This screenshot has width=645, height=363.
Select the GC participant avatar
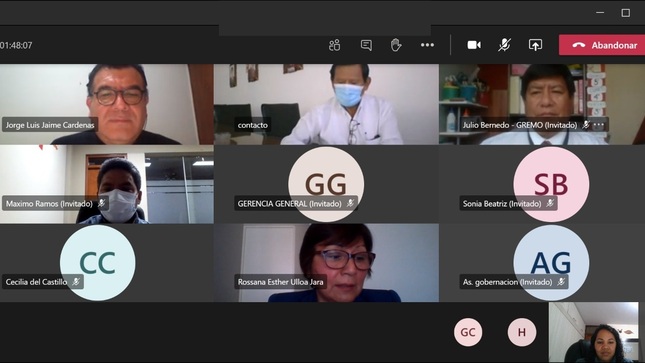pos(468,332)
